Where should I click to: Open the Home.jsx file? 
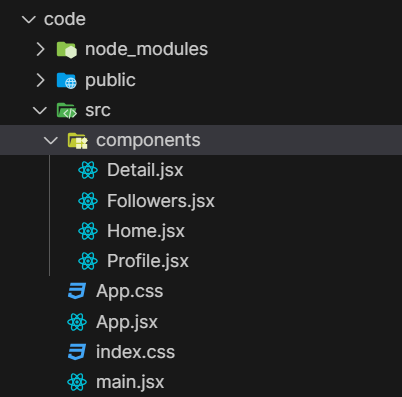[146, 231]
